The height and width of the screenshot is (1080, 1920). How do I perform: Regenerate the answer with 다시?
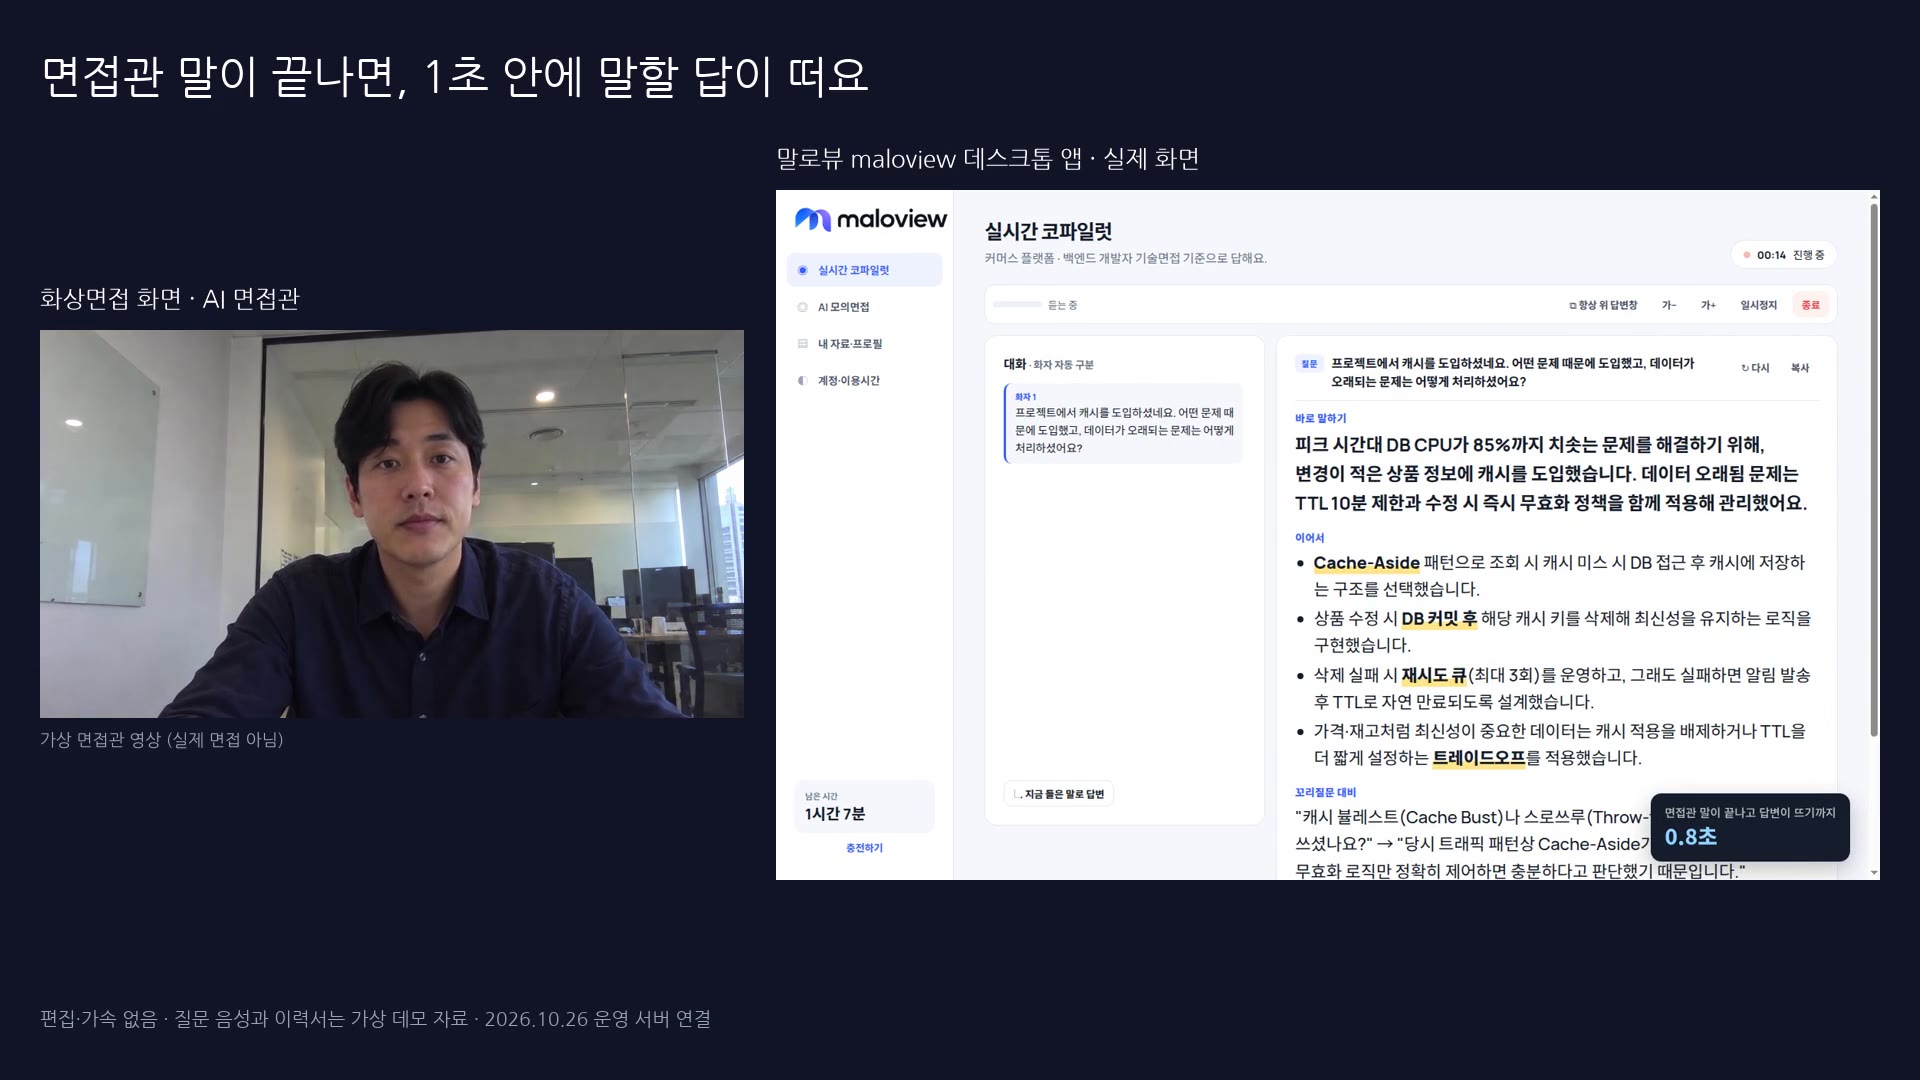pos(1755,368)
